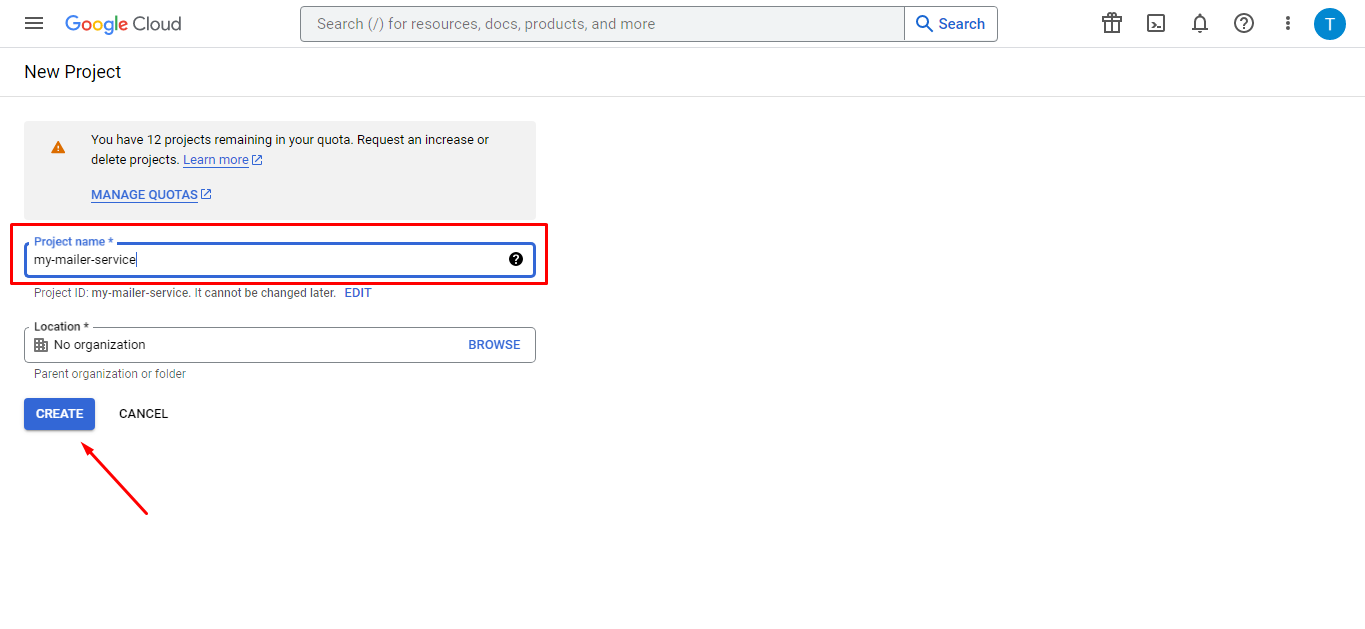This screenshot has width=1365, height=629.
Task: Open the navigation hamburger menu
Action: coord(33,23)
